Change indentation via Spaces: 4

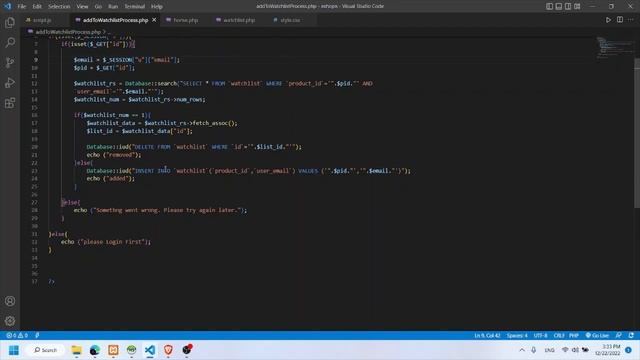(x=517, y=335)
